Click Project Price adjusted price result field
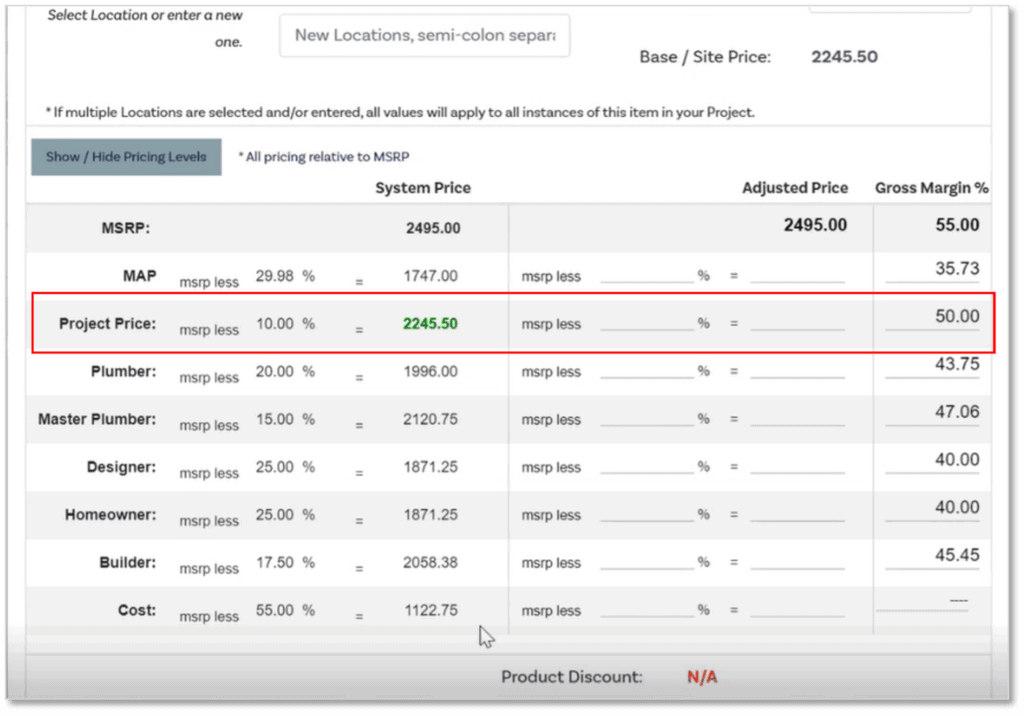 [x=797, y=323]
